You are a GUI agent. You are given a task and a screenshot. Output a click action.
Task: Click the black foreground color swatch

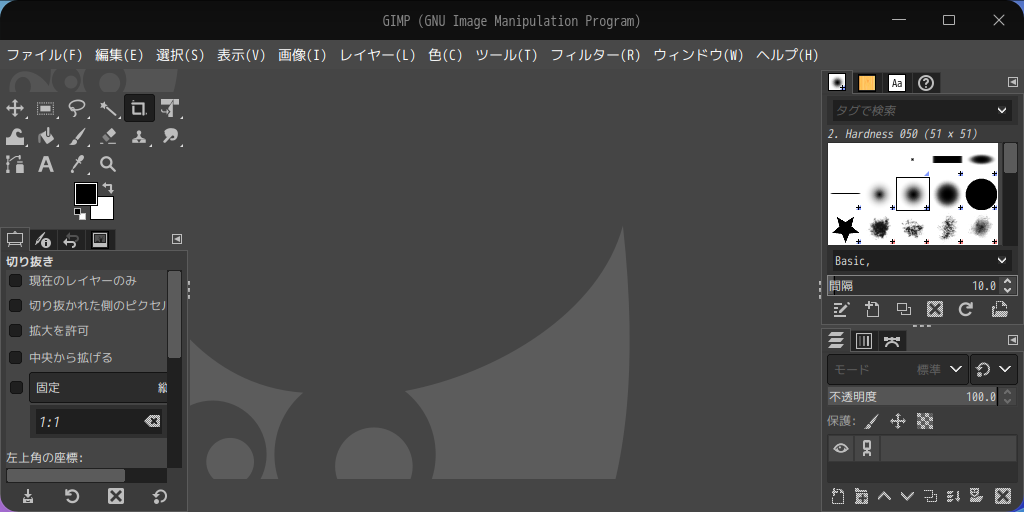pos(86,194)
